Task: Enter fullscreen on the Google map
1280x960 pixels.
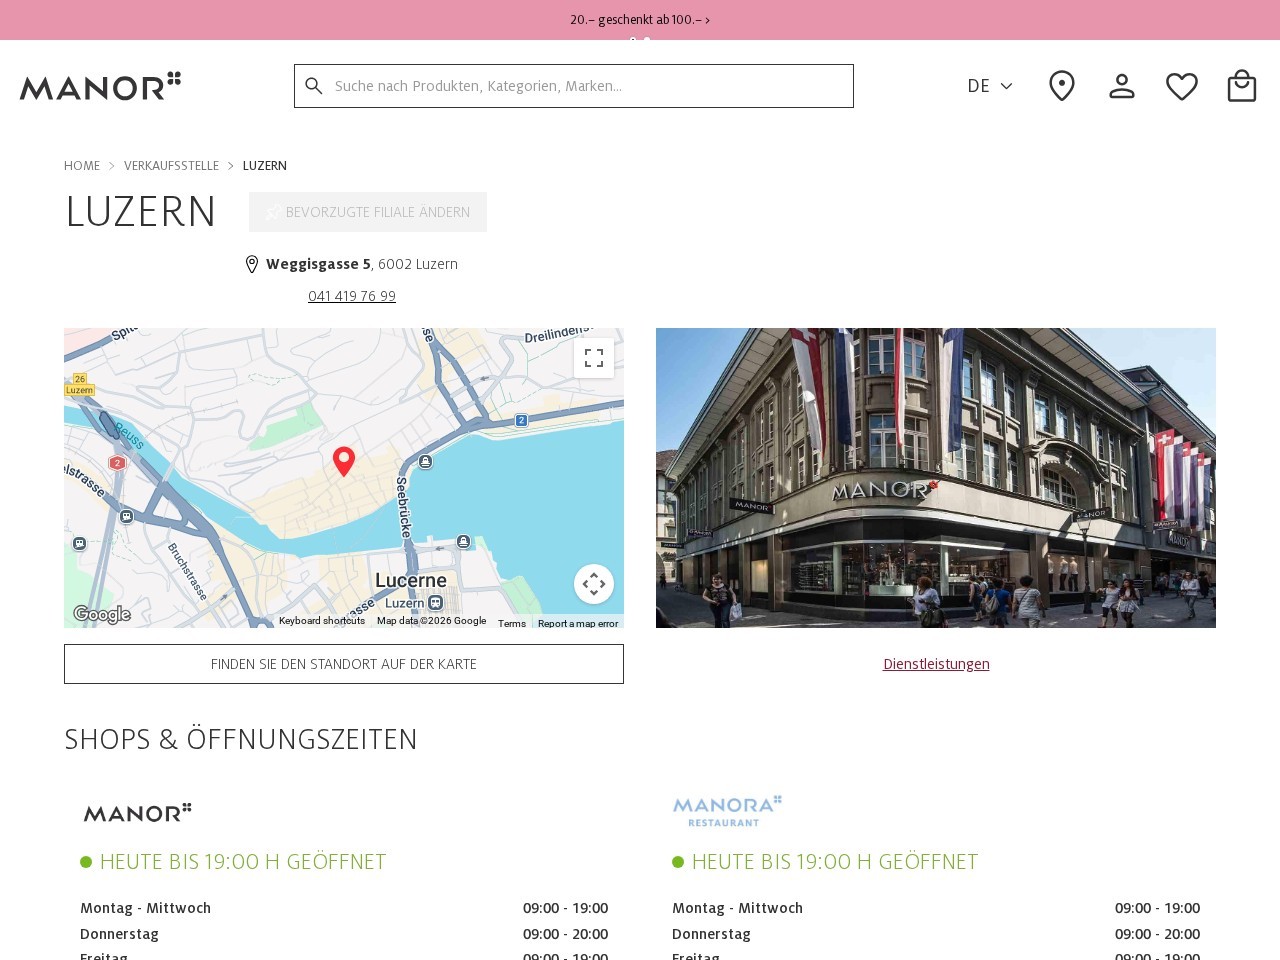Action: pyautogui.click(x=594, y=357)
